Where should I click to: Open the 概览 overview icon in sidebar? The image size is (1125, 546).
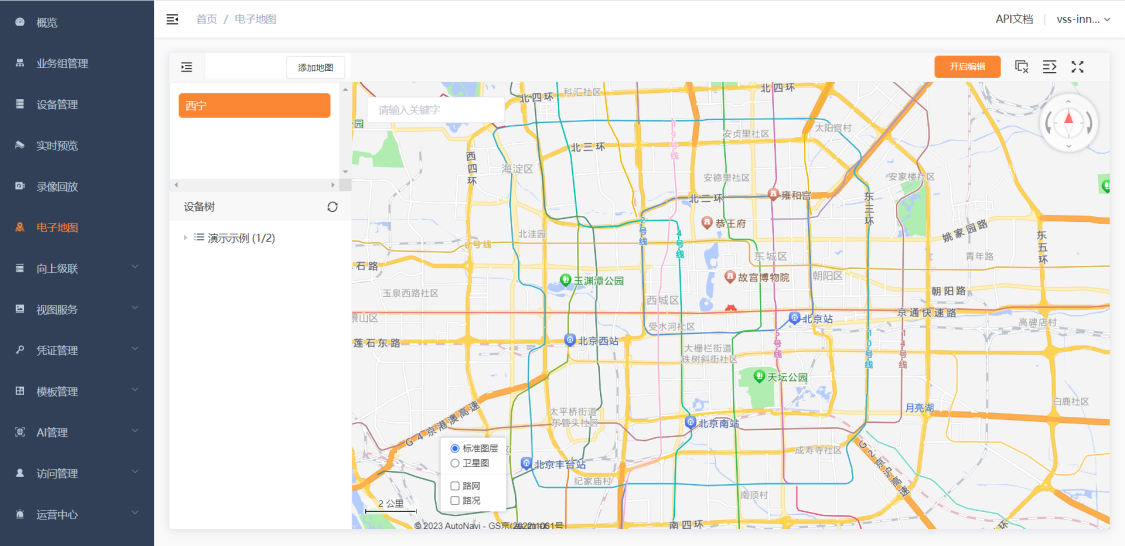[20, 22]
